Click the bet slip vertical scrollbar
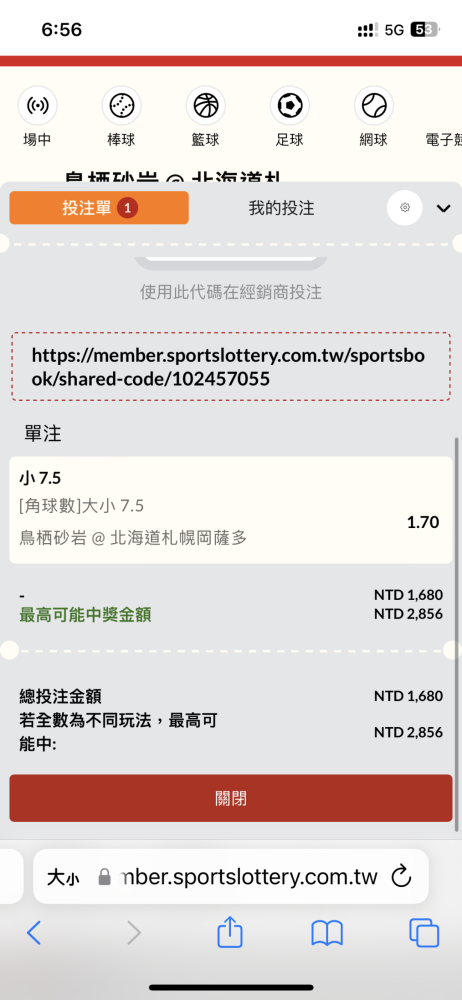462x1000 pixels. [x=456, y=635]
